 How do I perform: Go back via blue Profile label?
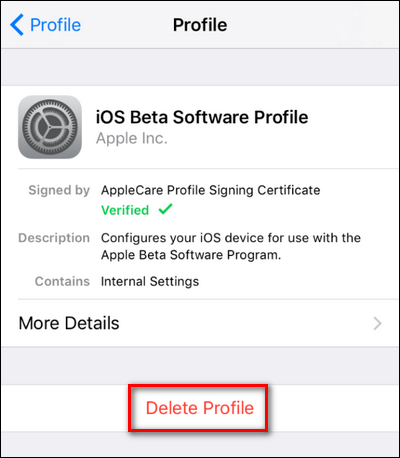55,25
